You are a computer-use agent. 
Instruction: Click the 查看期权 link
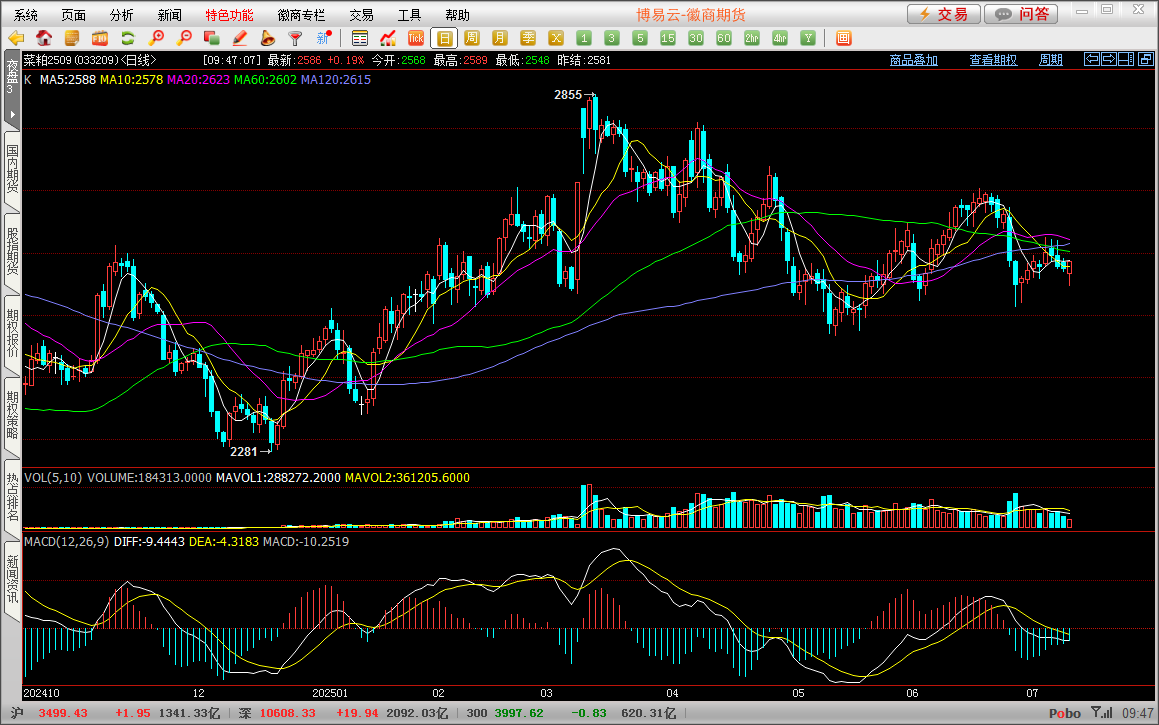coord(993,60)
